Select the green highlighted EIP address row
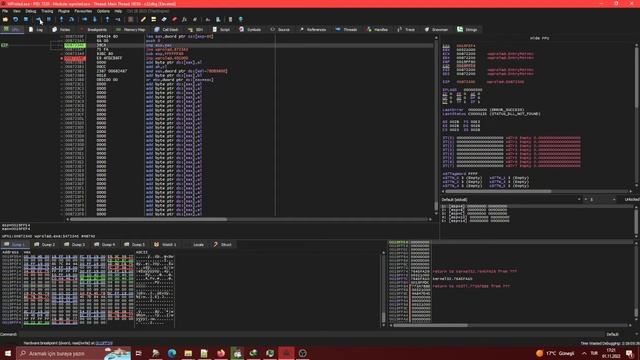 tap(75, 45)
